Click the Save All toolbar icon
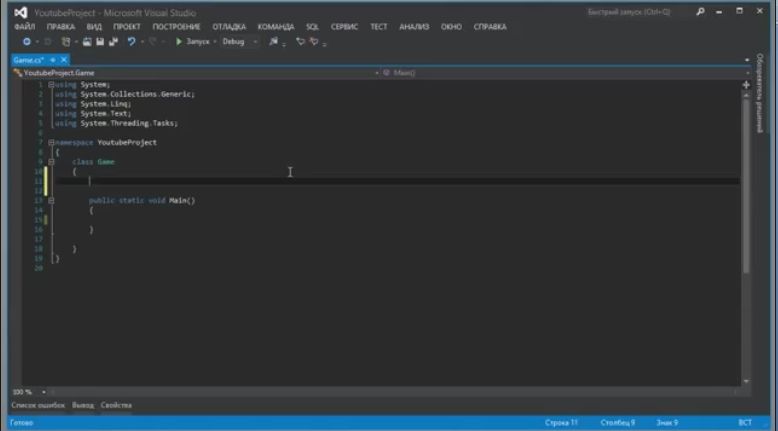Screen dimensions: 778x431 click(x=114, y=42)
